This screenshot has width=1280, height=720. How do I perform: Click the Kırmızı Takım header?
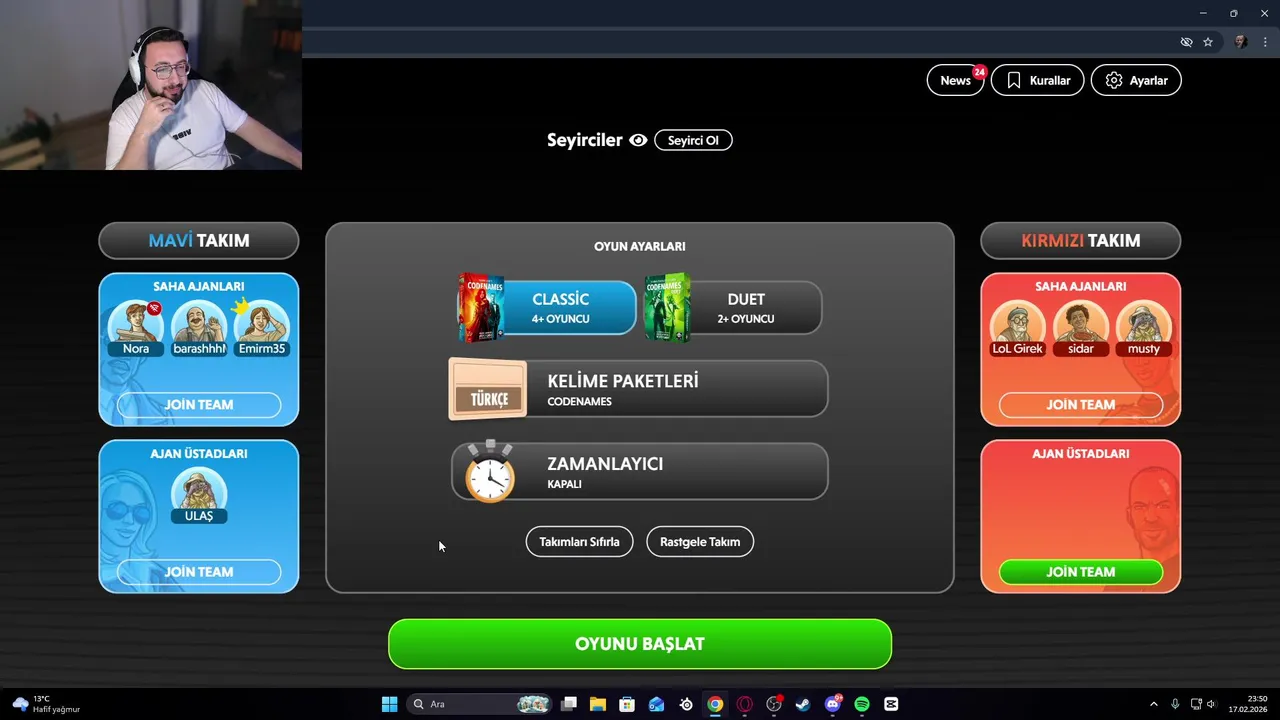1081,241
